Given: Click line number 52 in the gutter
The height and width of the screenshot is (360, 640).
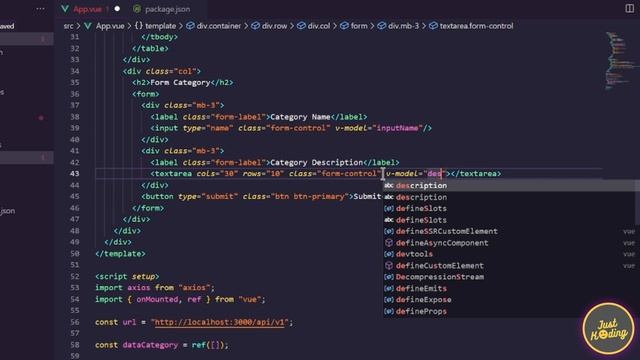Looking at the screenshot, I should (x=74, y=276).
